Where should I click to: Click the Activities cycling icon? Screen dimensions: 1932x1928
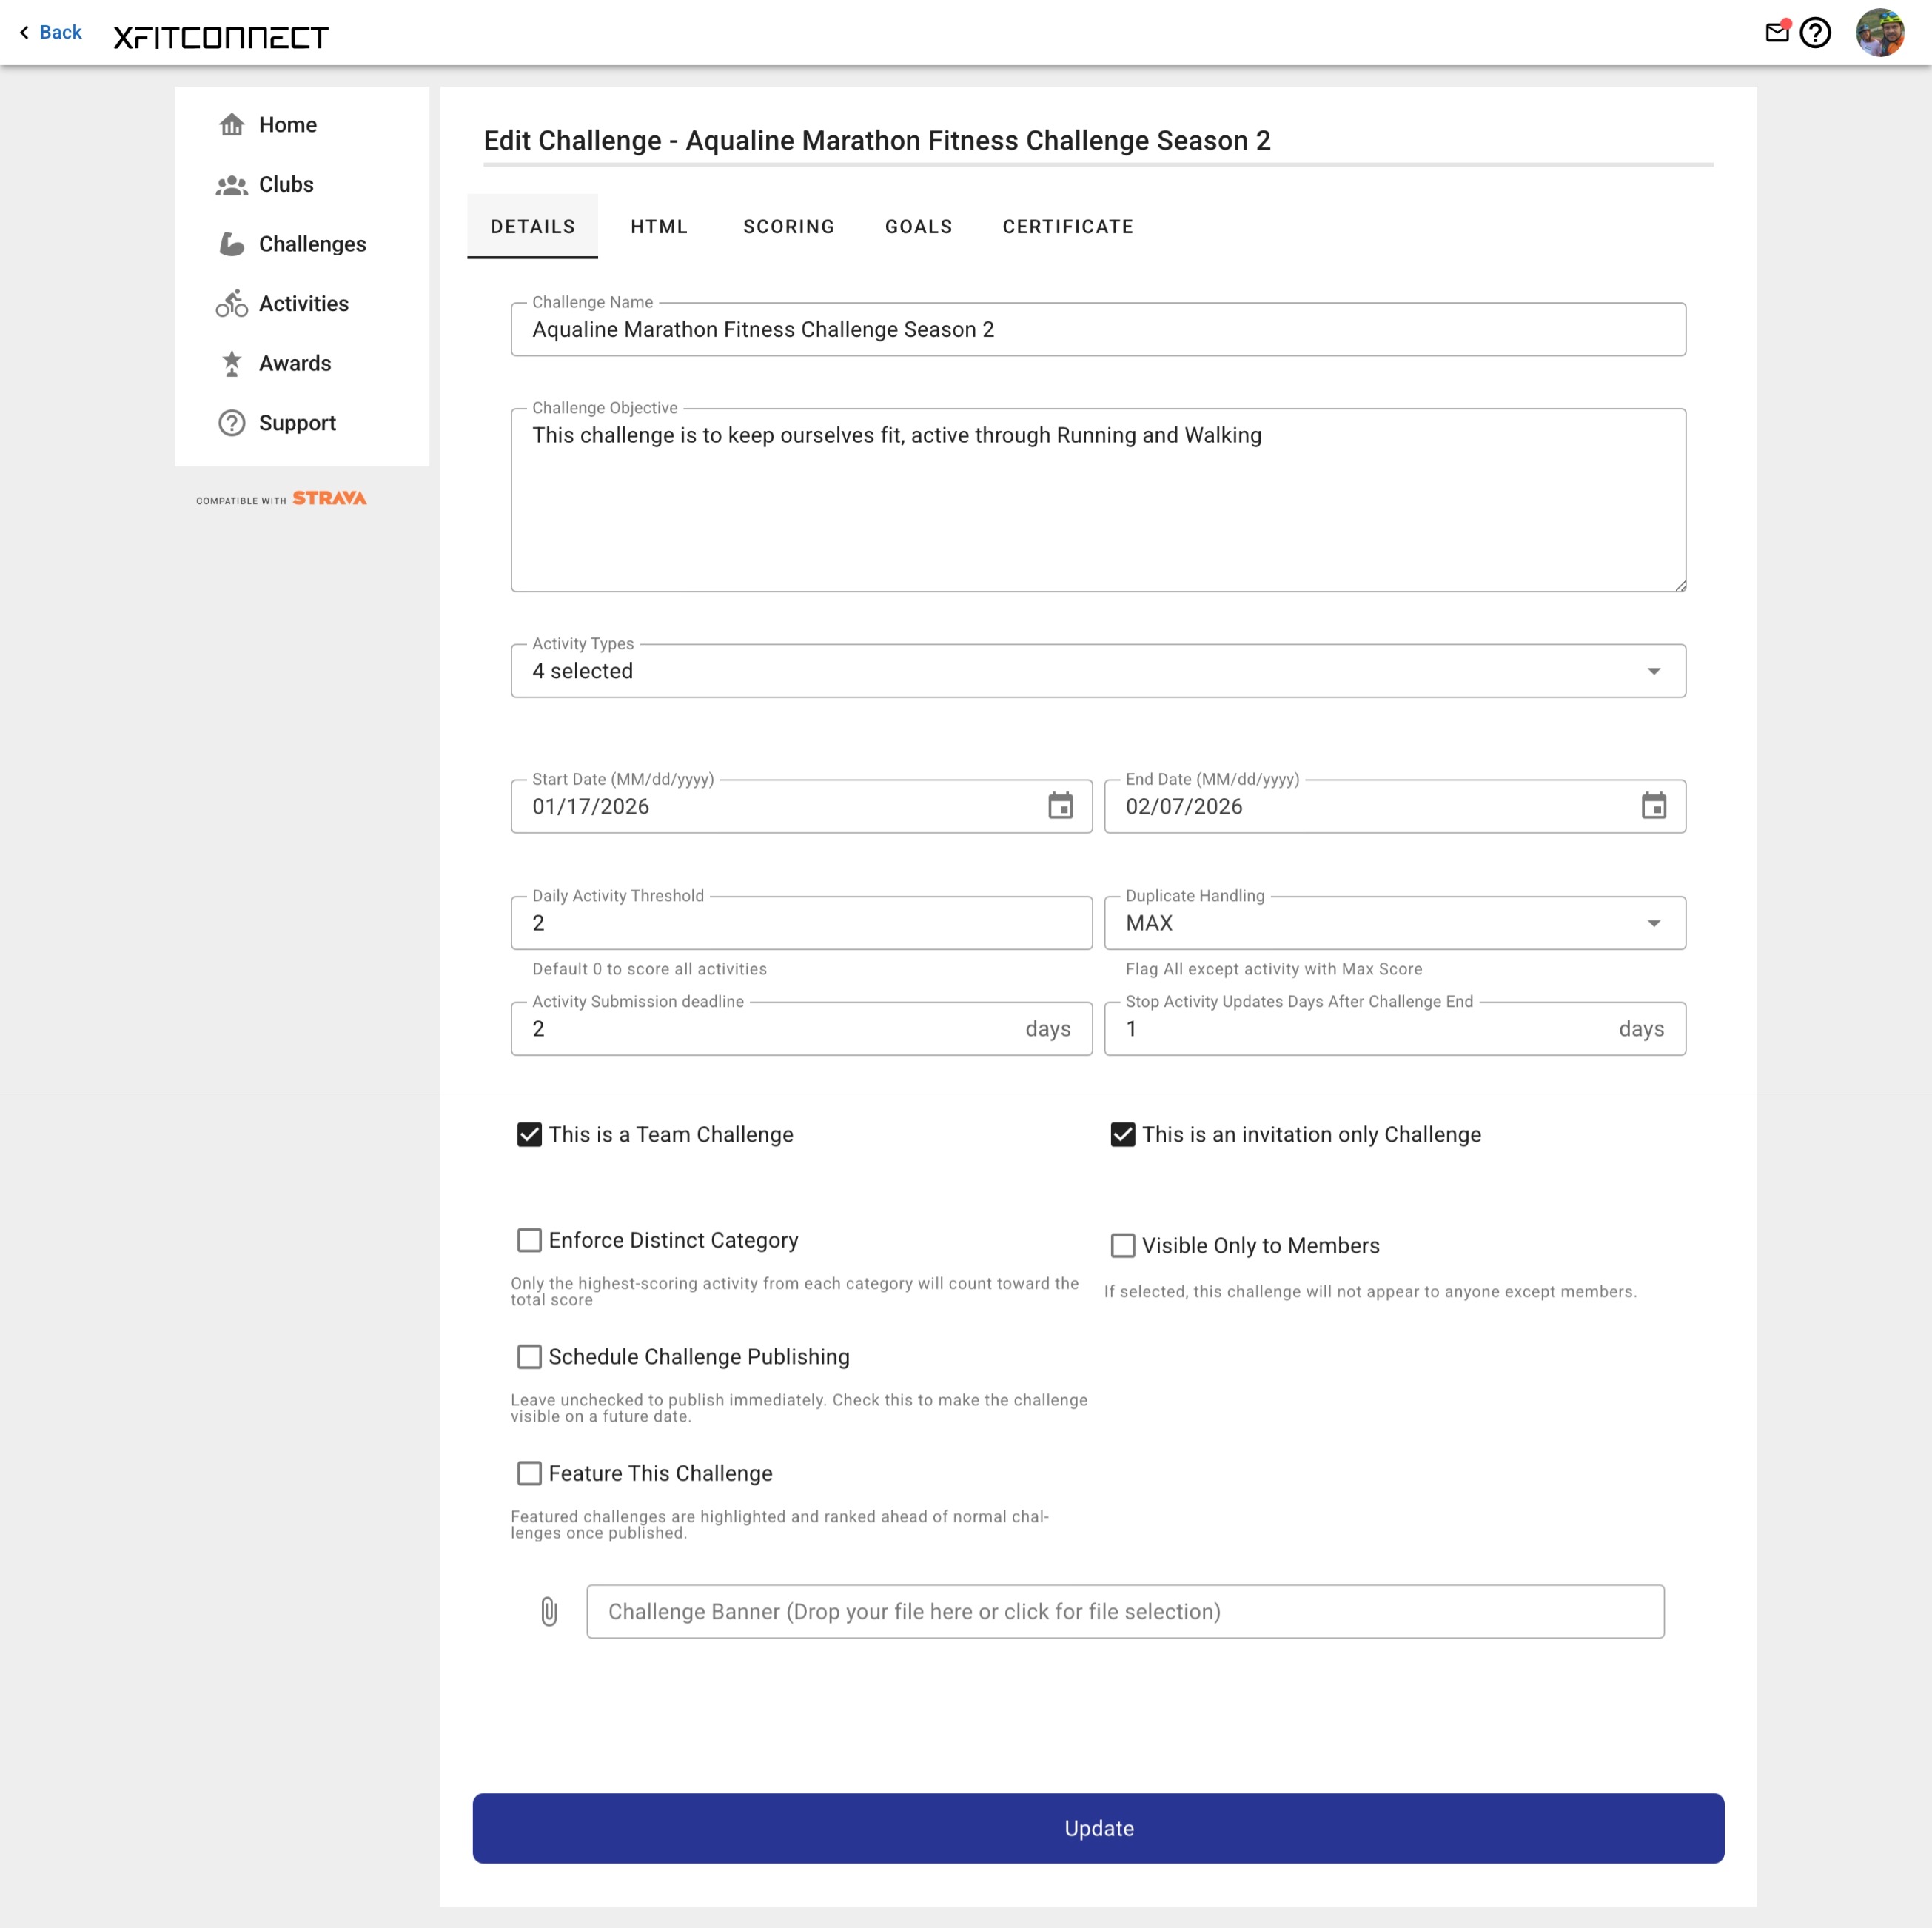click(x=231, y=303)
